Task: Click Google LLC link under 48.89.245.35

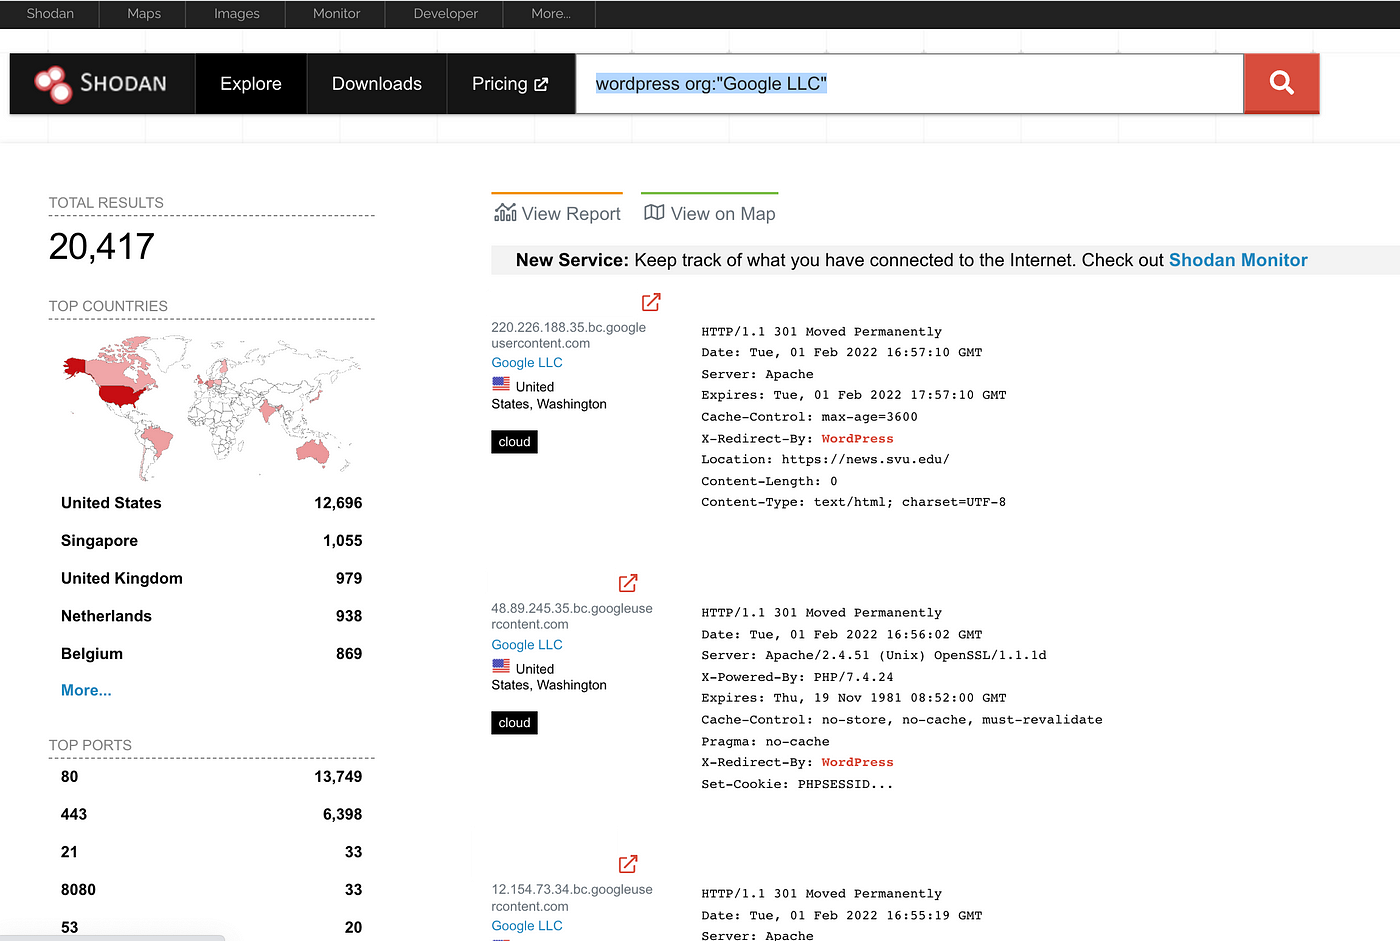Action: point(527,645)
